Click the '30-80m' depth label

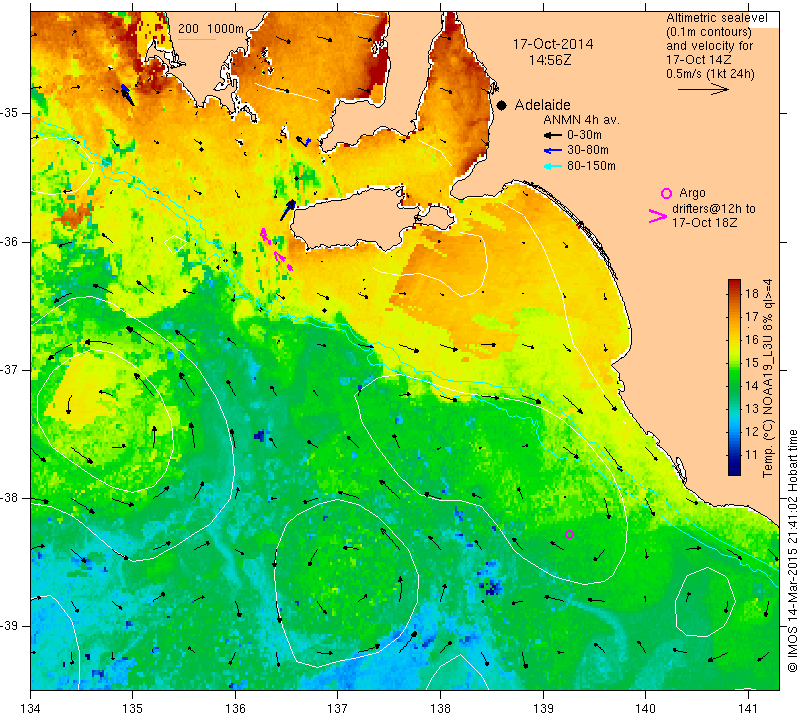588,150
